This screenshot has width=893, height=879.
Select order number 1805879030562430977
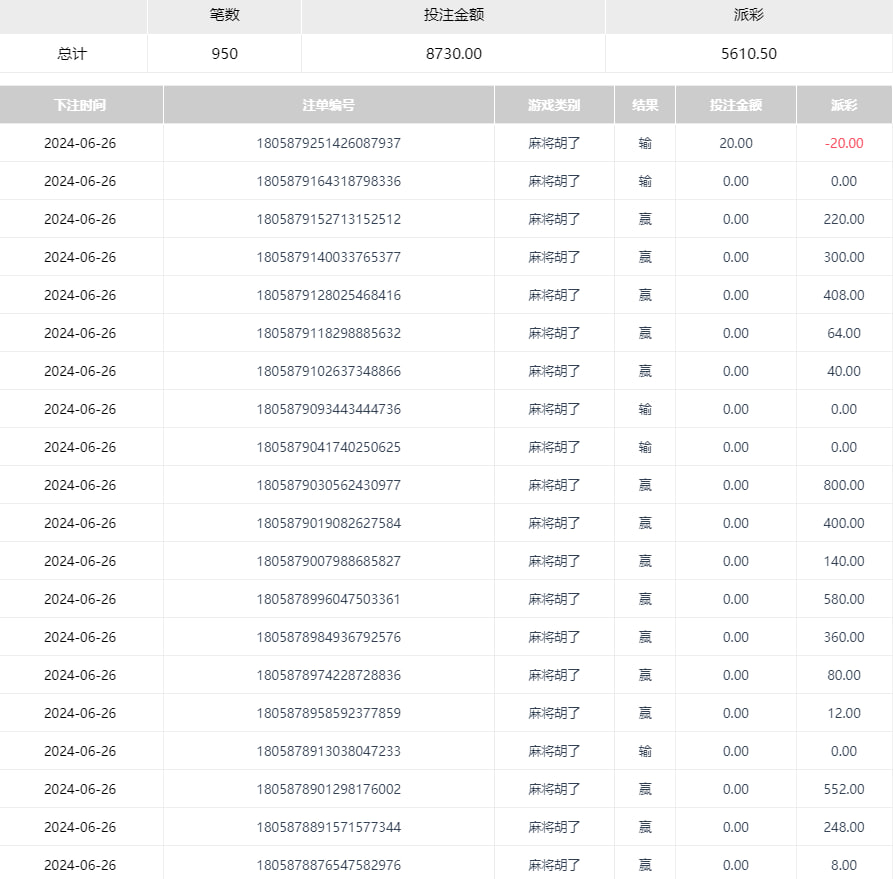coord(328,485)
